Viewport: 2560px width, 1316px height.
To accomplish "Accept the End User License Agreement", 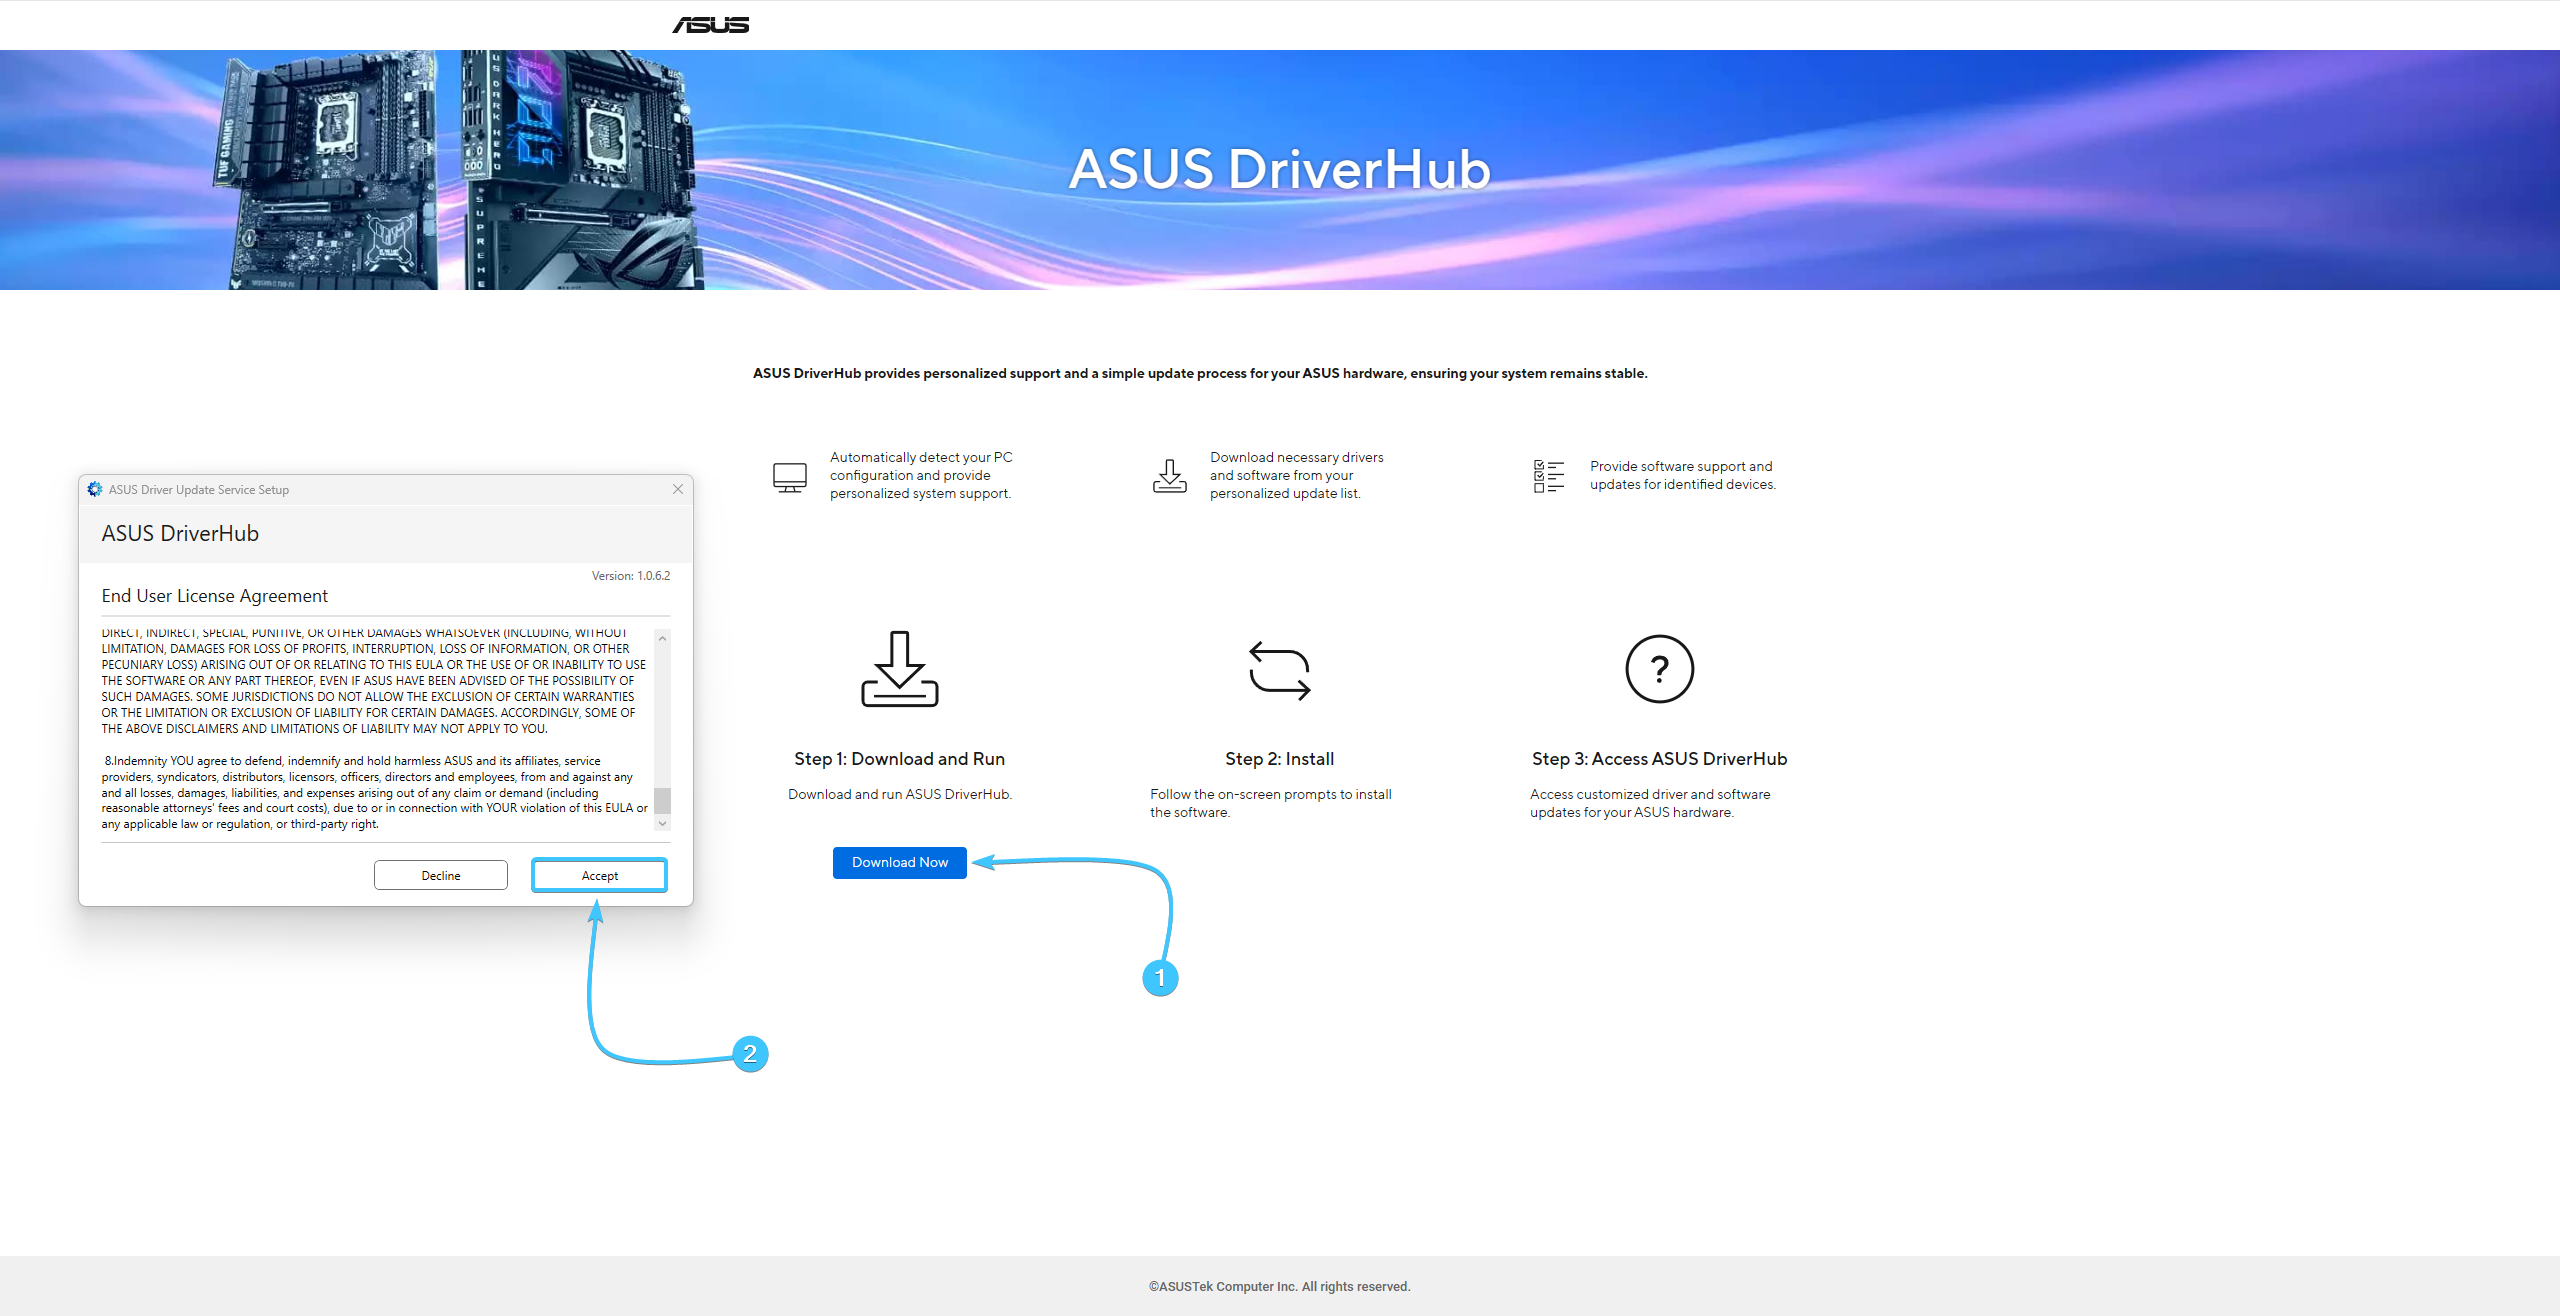I will click(599, 875).
